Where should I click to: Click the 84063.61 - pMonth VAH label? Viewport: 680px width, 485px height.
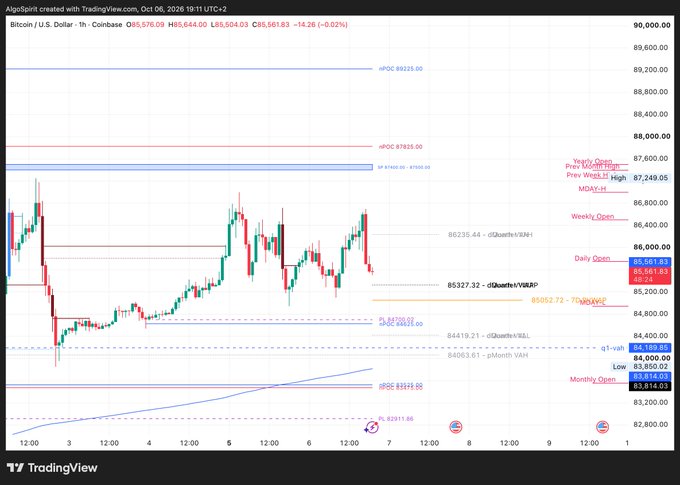pyautogui.click(x=487, y=355)
